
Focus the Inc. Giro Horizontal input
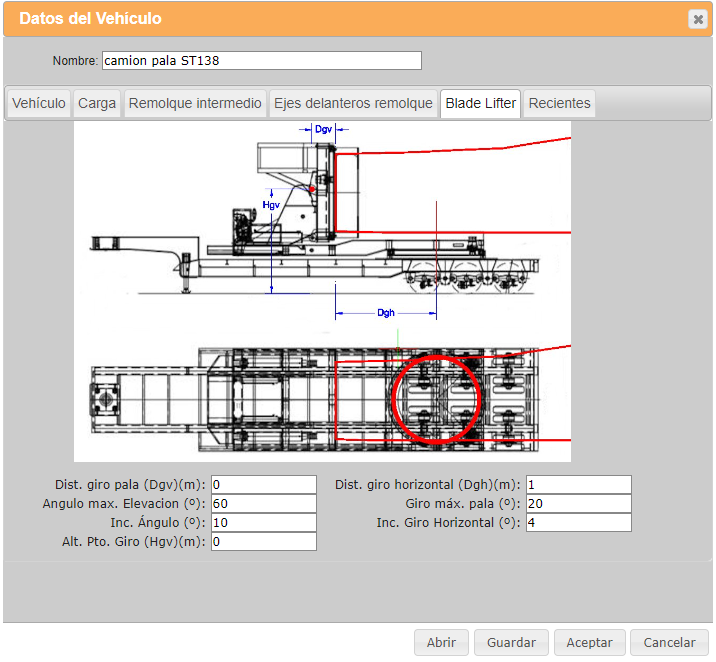coord(578,523)
